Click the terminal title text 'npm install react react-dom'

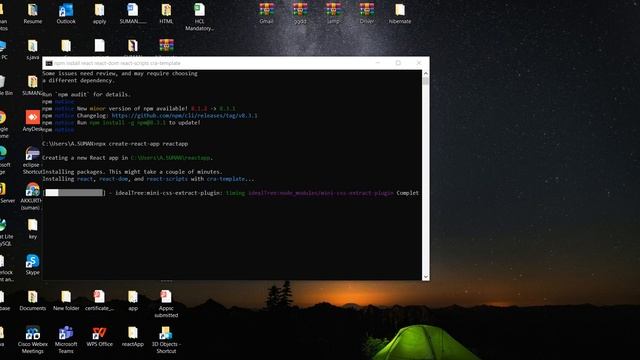(x=117, y=63)
